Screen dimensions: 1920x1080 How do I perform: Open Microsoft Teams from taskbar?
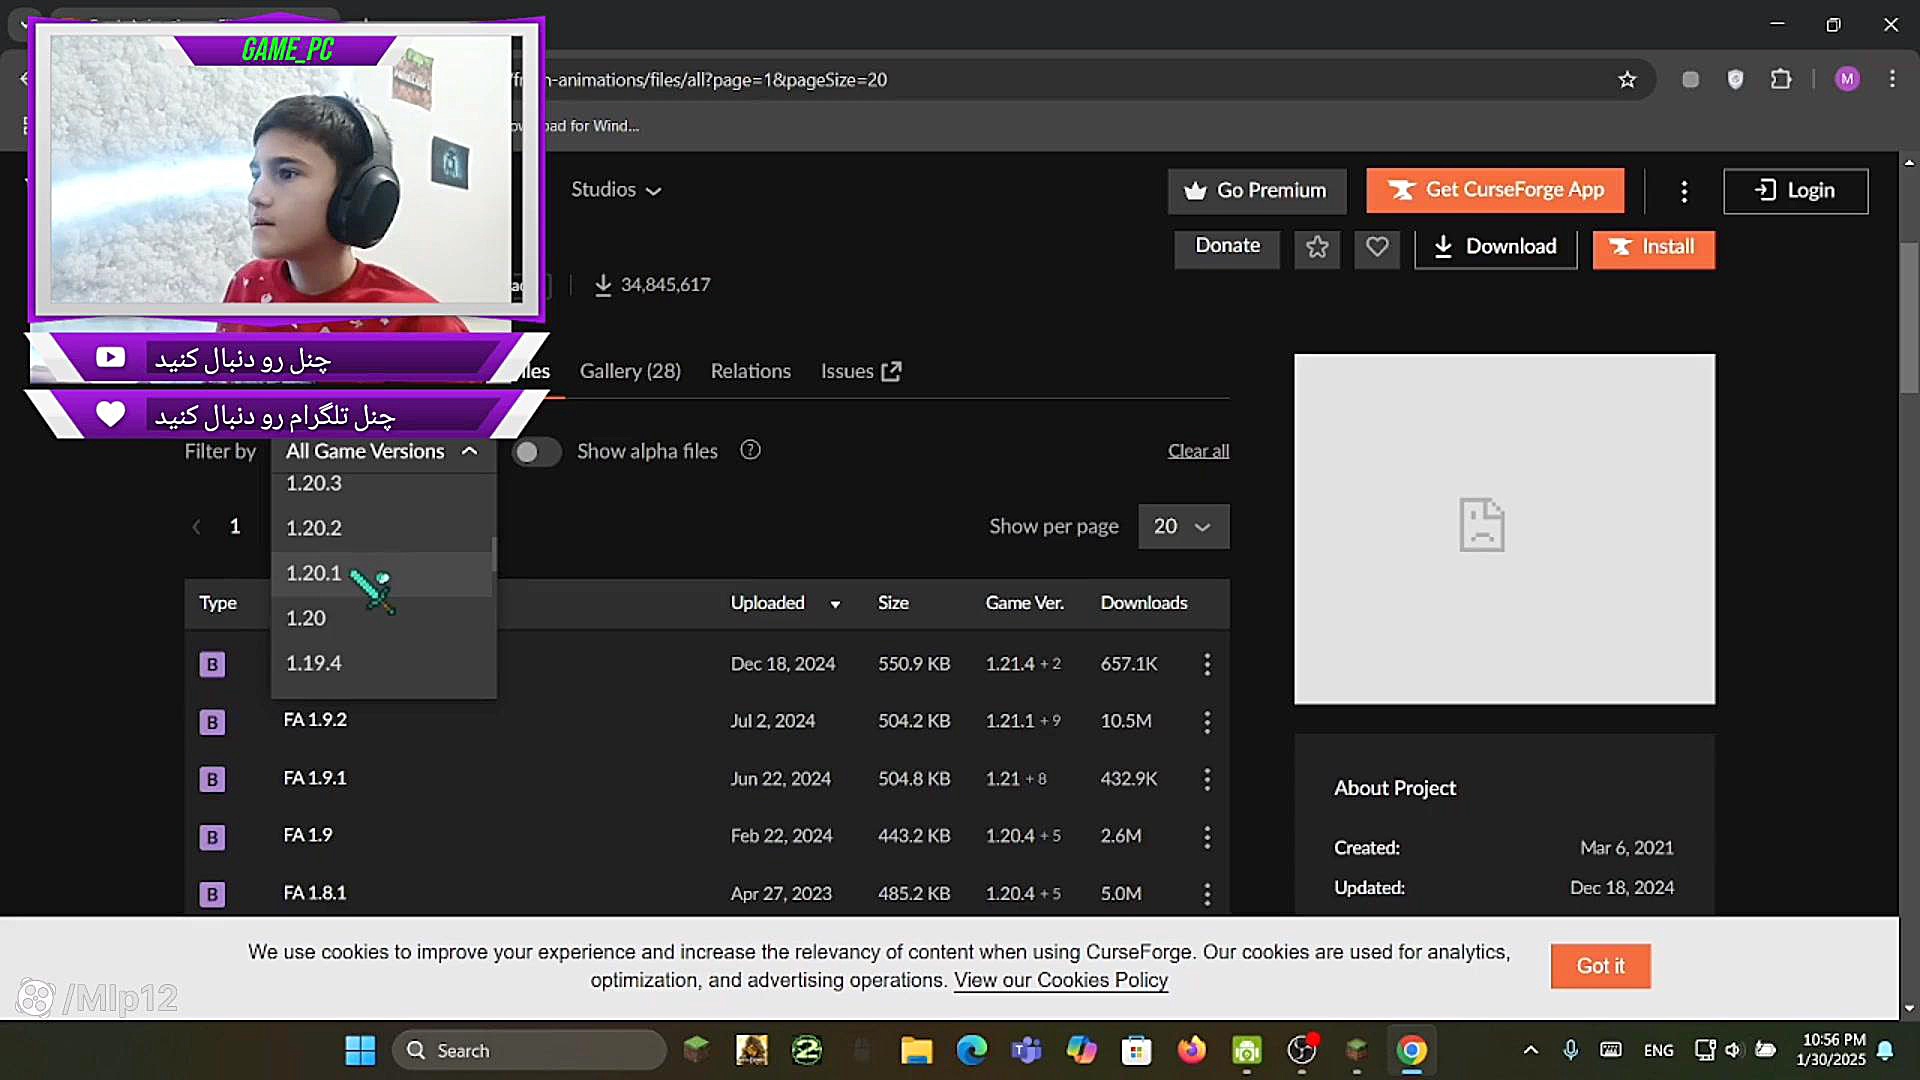pos(1026,1050)
